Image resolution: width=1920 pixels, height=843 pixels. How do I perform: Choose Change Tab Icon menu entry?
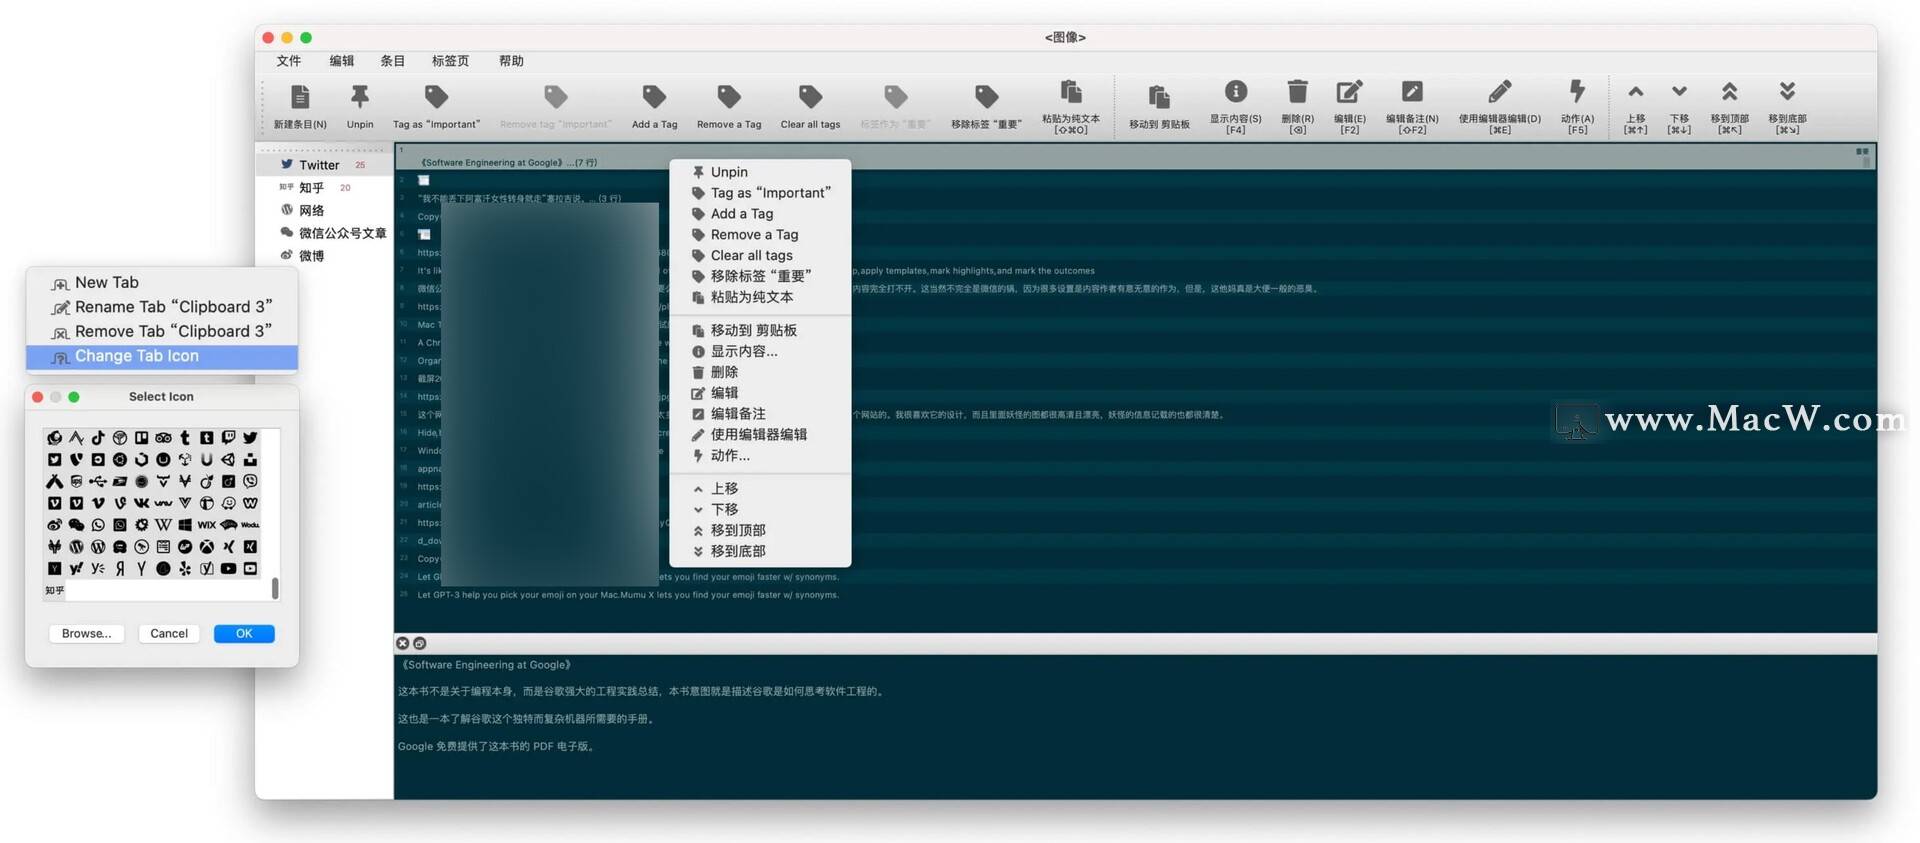coord(162,356)
